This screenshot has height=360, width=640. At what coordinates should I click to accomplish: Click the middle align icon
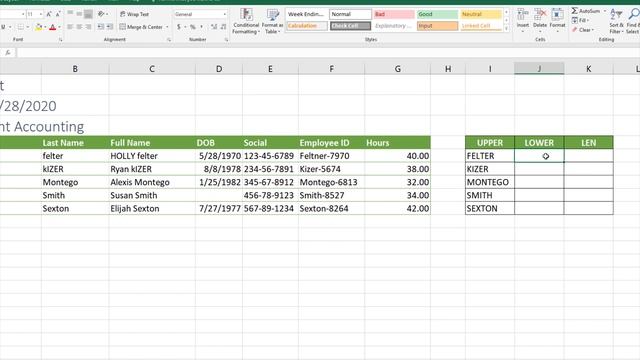coord(79,14)
